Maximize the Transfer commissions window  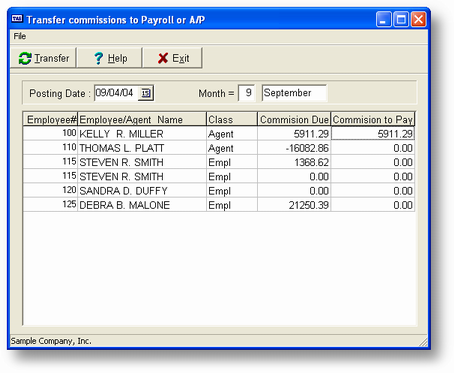coord(401,19)
